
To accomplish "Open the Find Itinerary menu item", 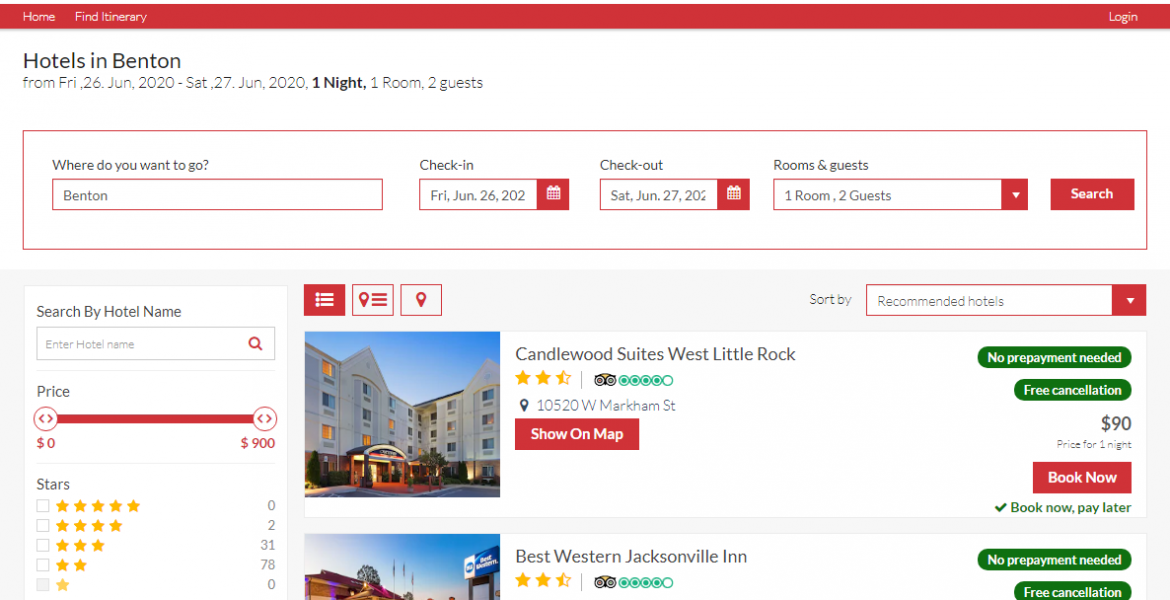I will pyautogui.click(x=110, y=17).
